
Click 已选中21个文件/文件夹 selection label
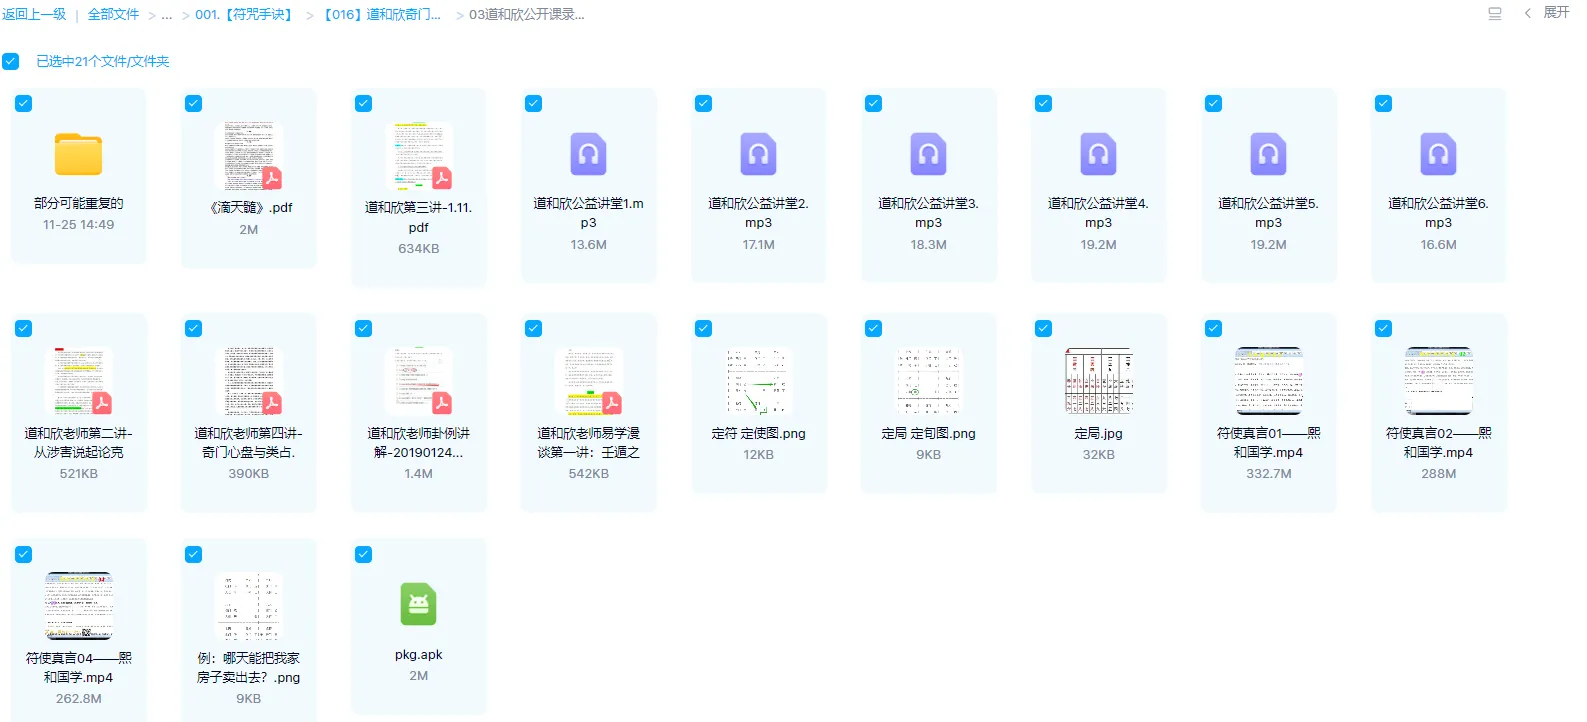[x=103, y=61]
